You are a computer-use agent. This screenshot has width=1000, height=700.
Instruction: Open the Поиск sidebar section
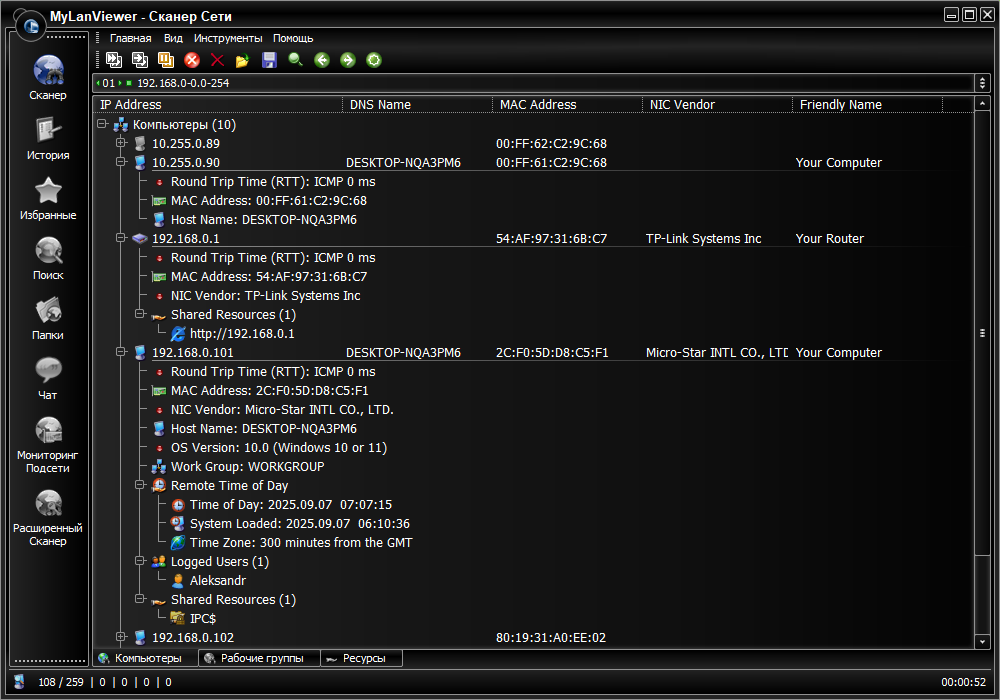click(48, 258)
